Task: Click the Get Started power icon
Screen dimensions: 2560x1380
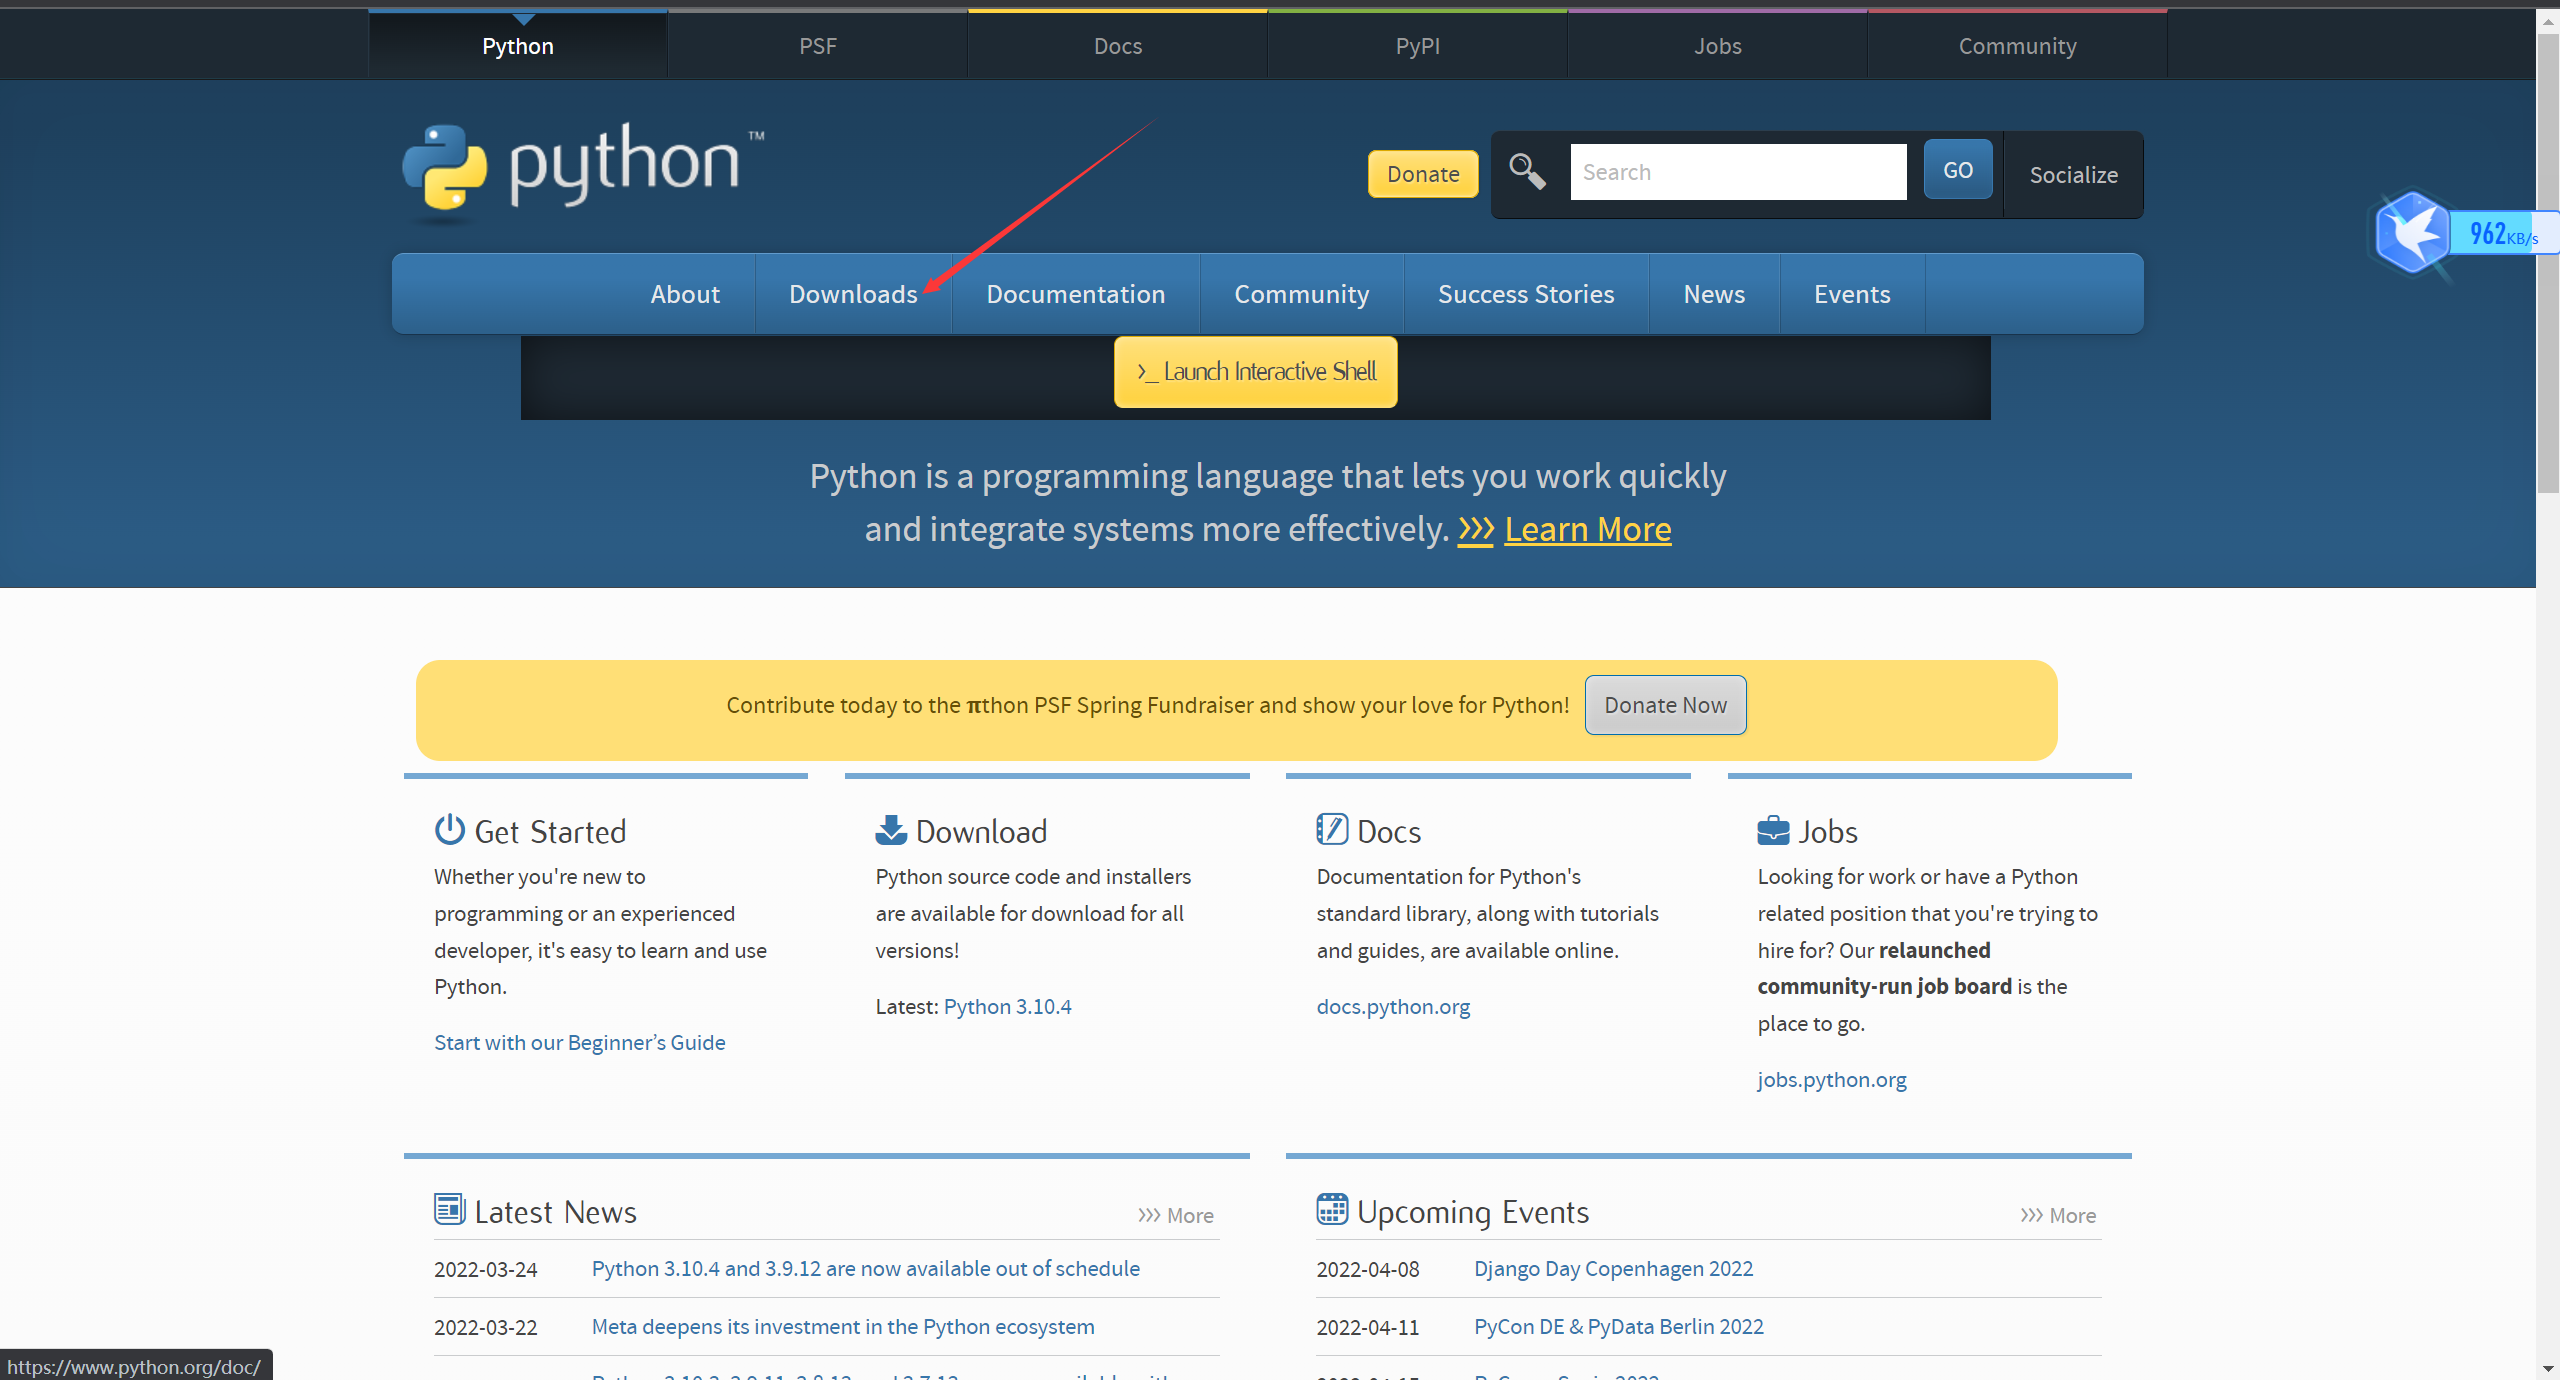Action: click(x=448, y=829)
